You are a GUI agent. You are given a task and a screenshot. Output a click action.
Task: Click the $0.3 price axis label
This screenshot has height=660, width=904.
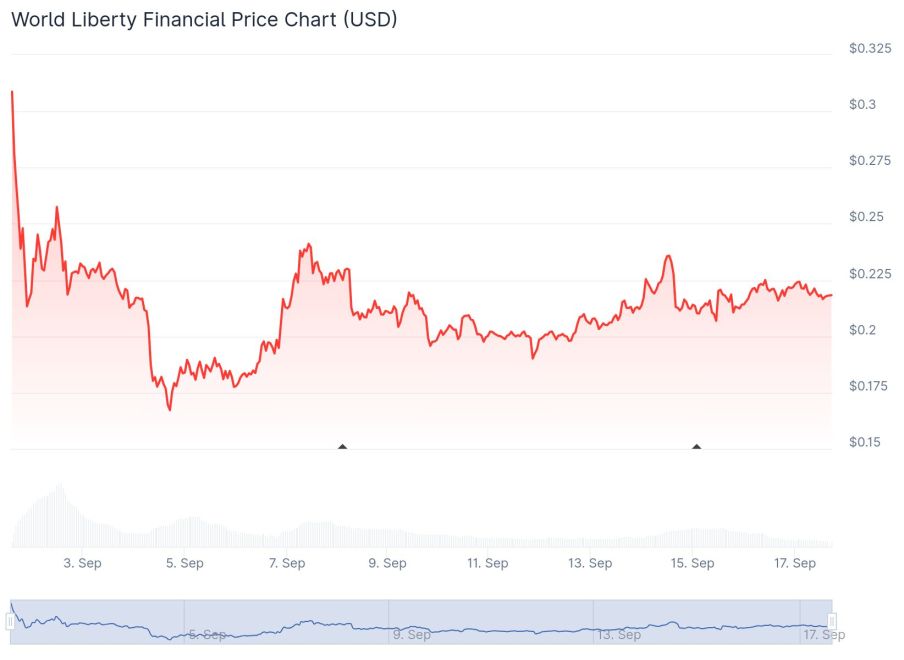[862, 104]
